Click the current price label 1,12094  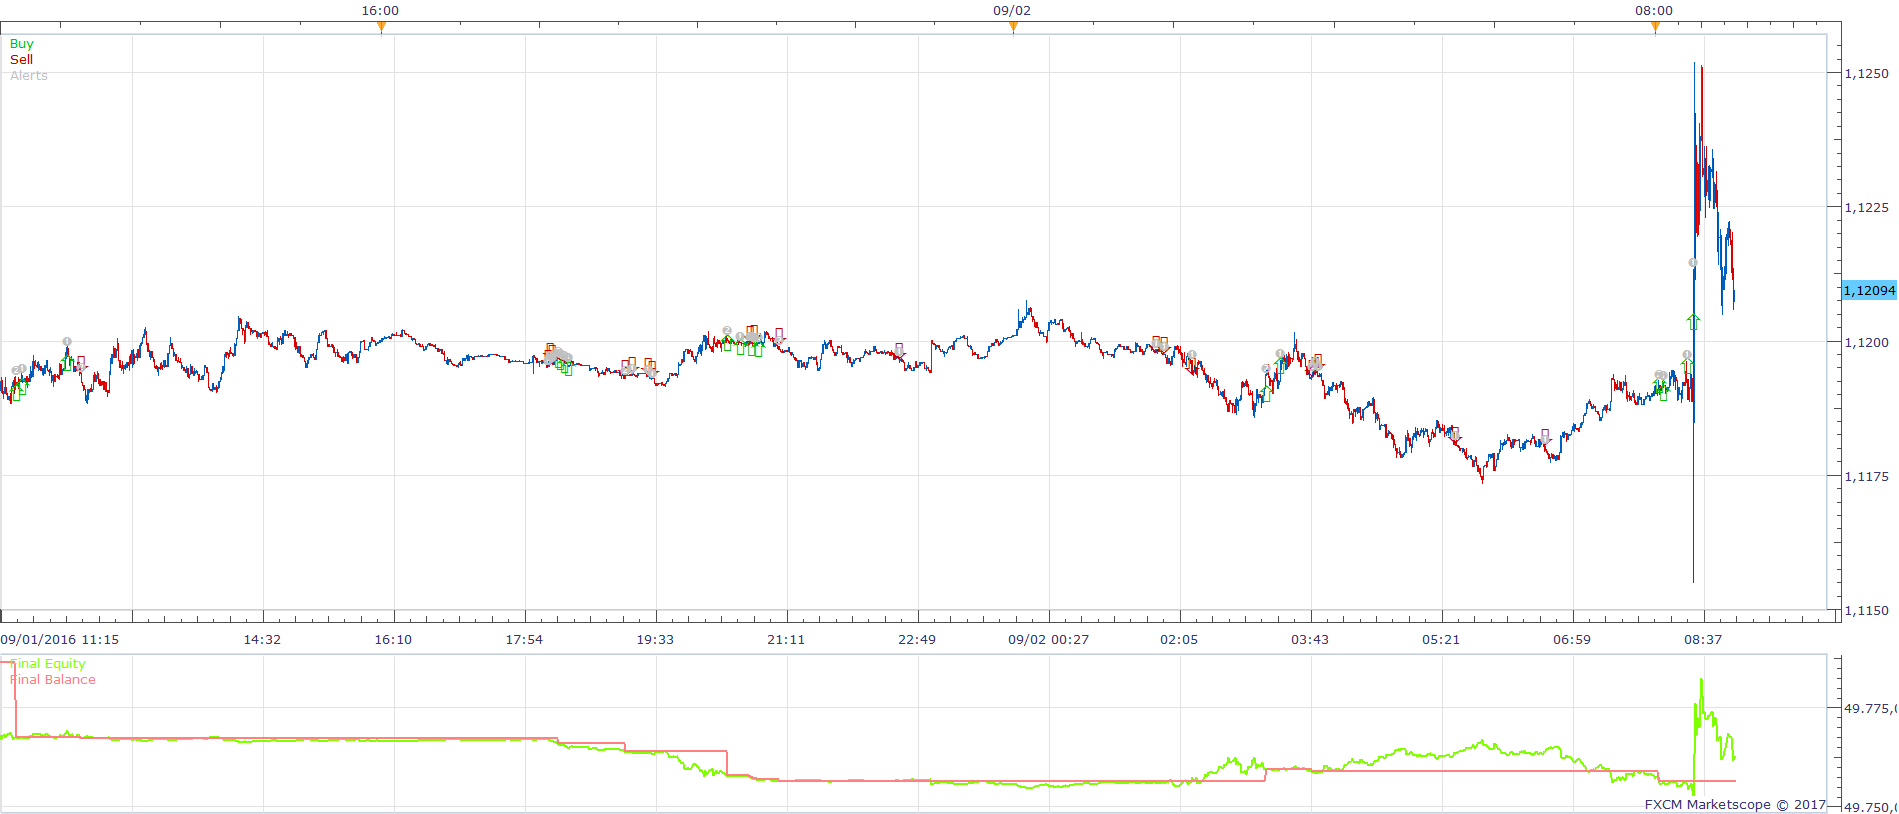point(1869,290)
